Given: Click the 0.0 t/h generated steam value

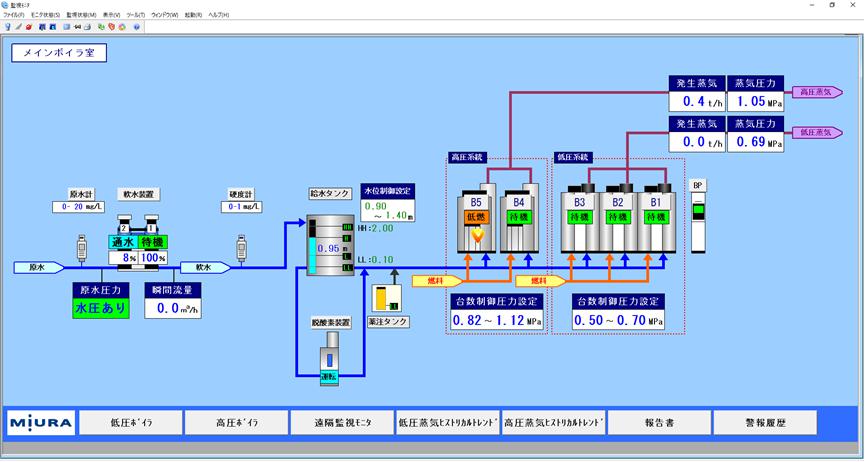Looking at the screenshot, I should point(697,142).
